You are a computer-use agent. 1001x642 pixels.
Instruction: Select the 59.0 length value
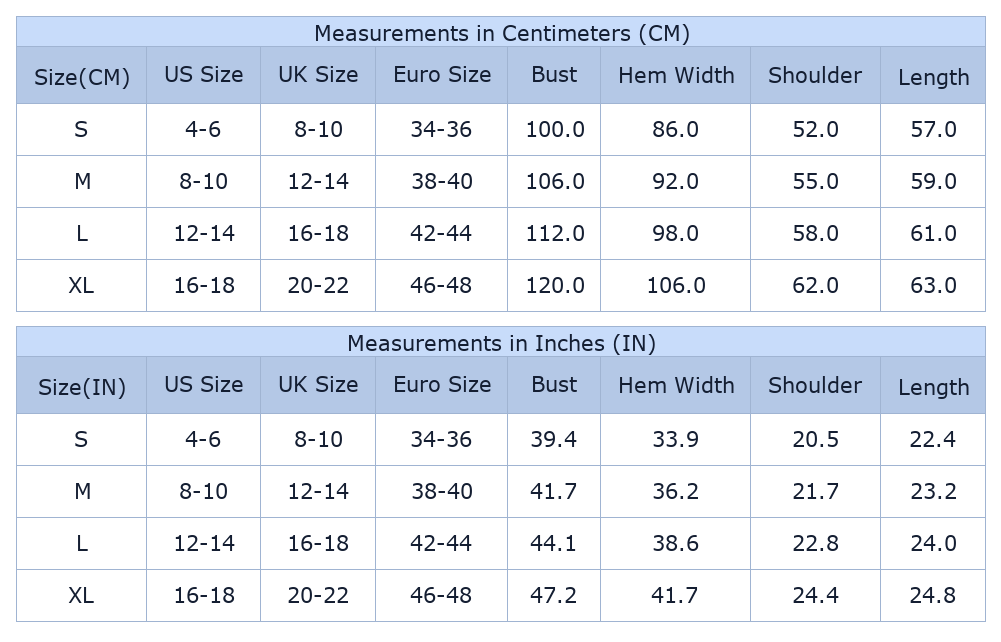933,182
